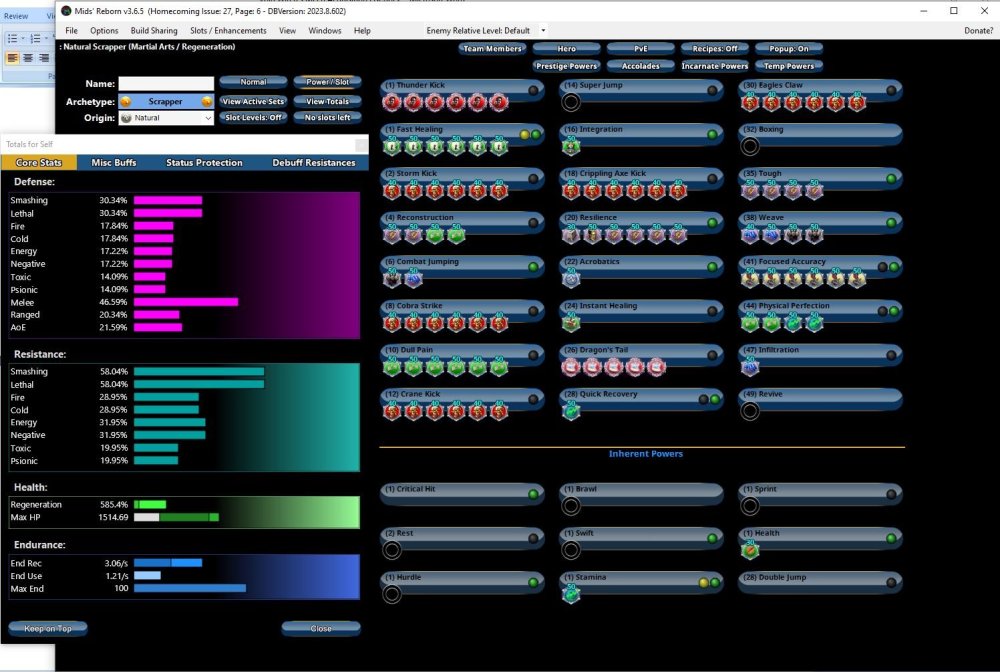Switch to the Status Protection tab

pyautogui.click(x=204, y=162)
